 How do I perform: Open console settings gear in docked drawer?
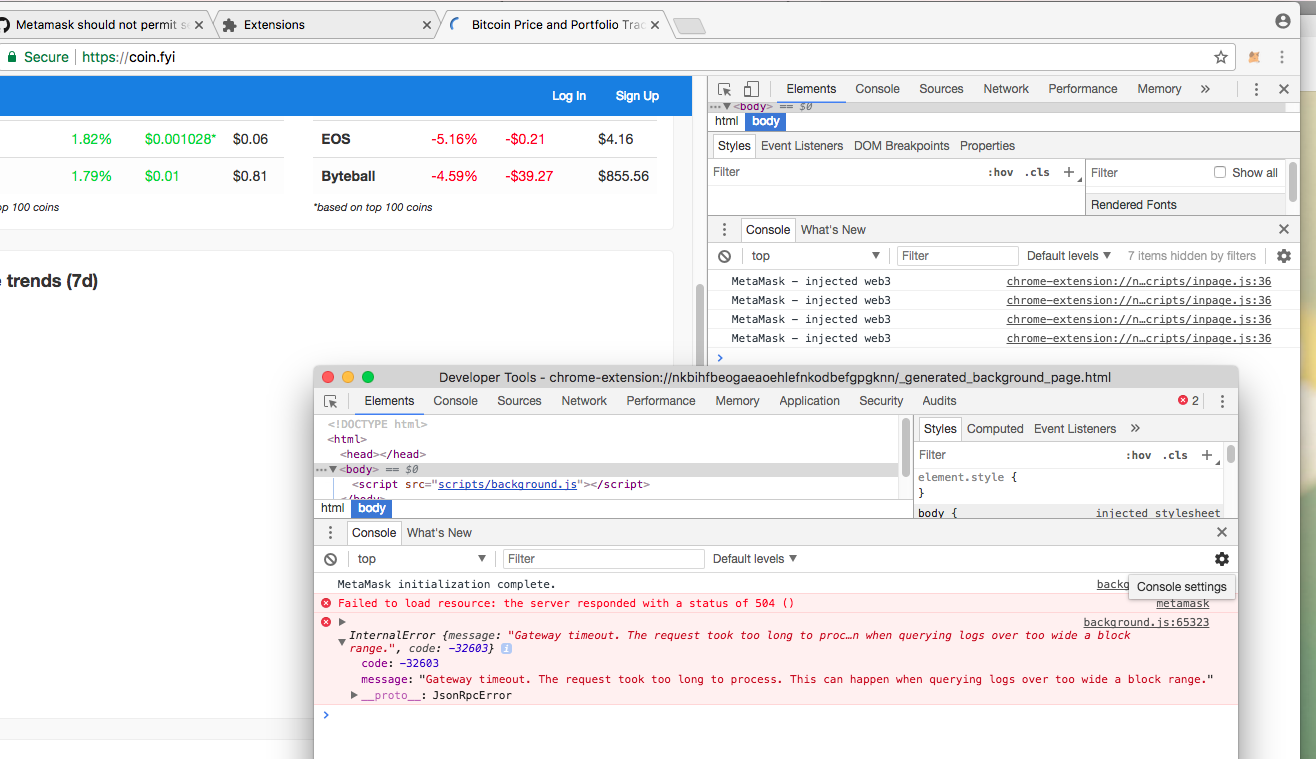coord(1284,256)
